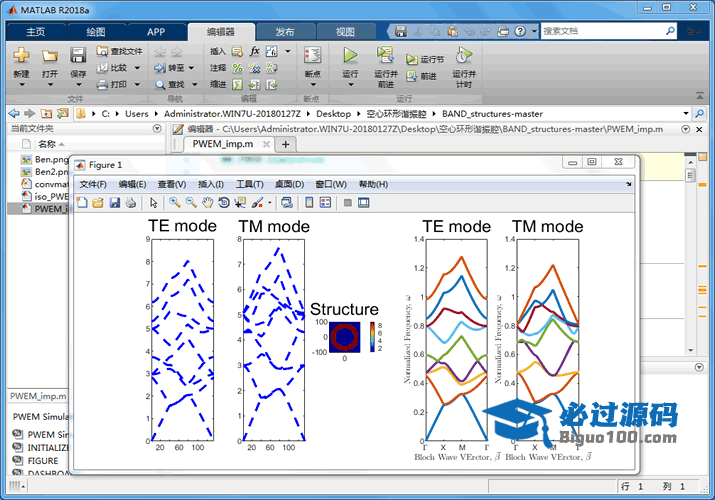
Task: Switch to the 主页 ribbon tab
Action: click(36, 32)
